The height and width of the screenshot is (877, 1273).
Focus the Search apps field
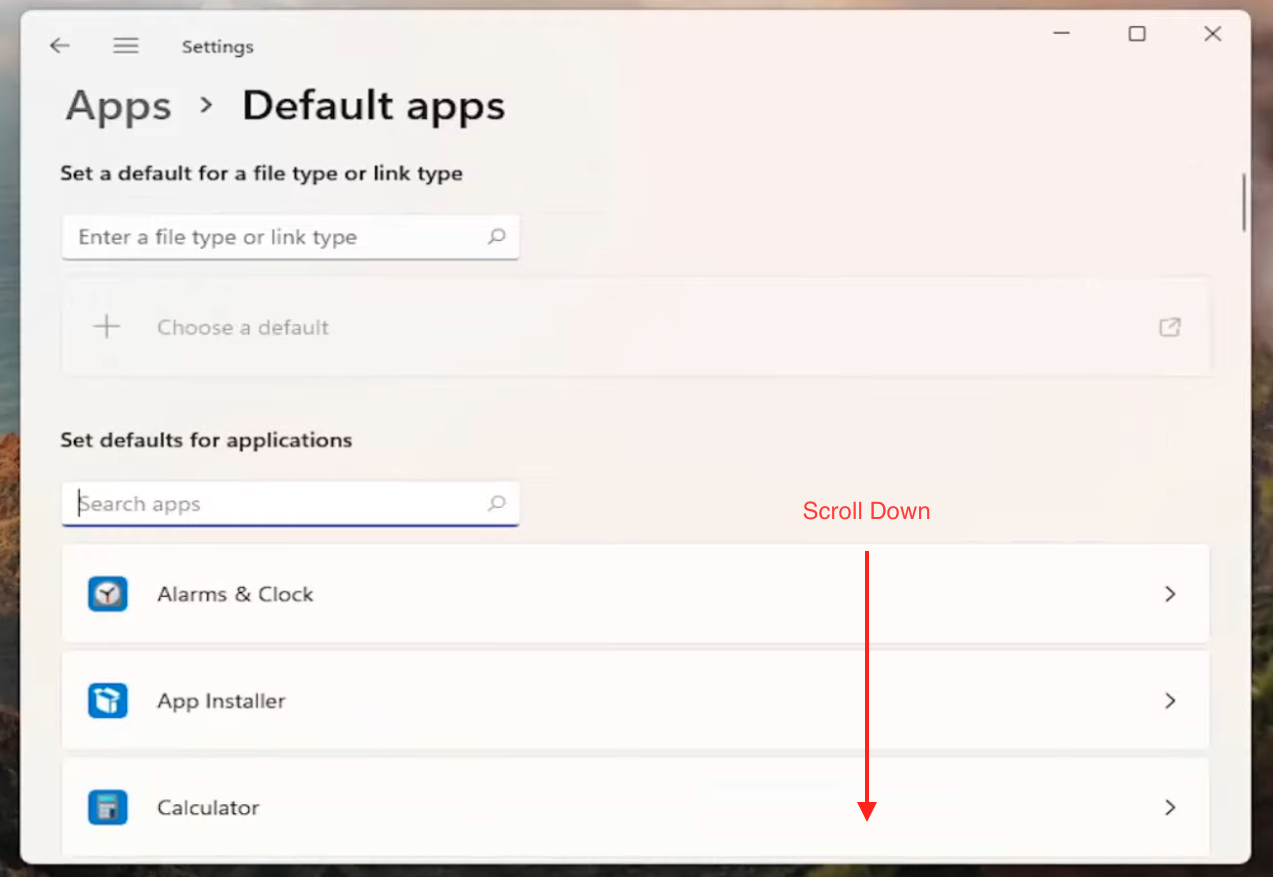coord(290,504)
